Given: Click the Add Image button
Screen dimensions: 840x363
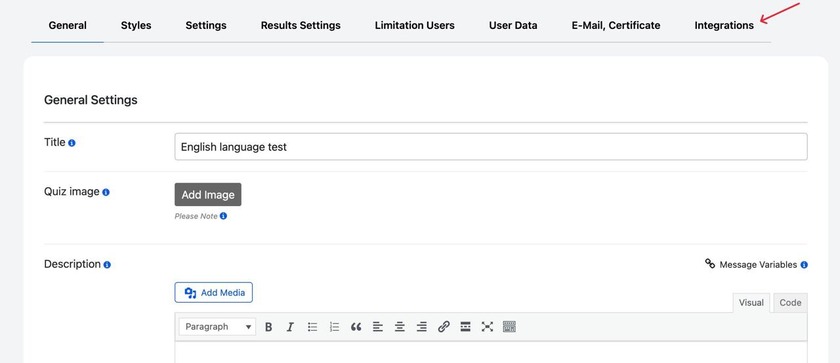Looking at the screenshot, I should click(x=208, y=194).
